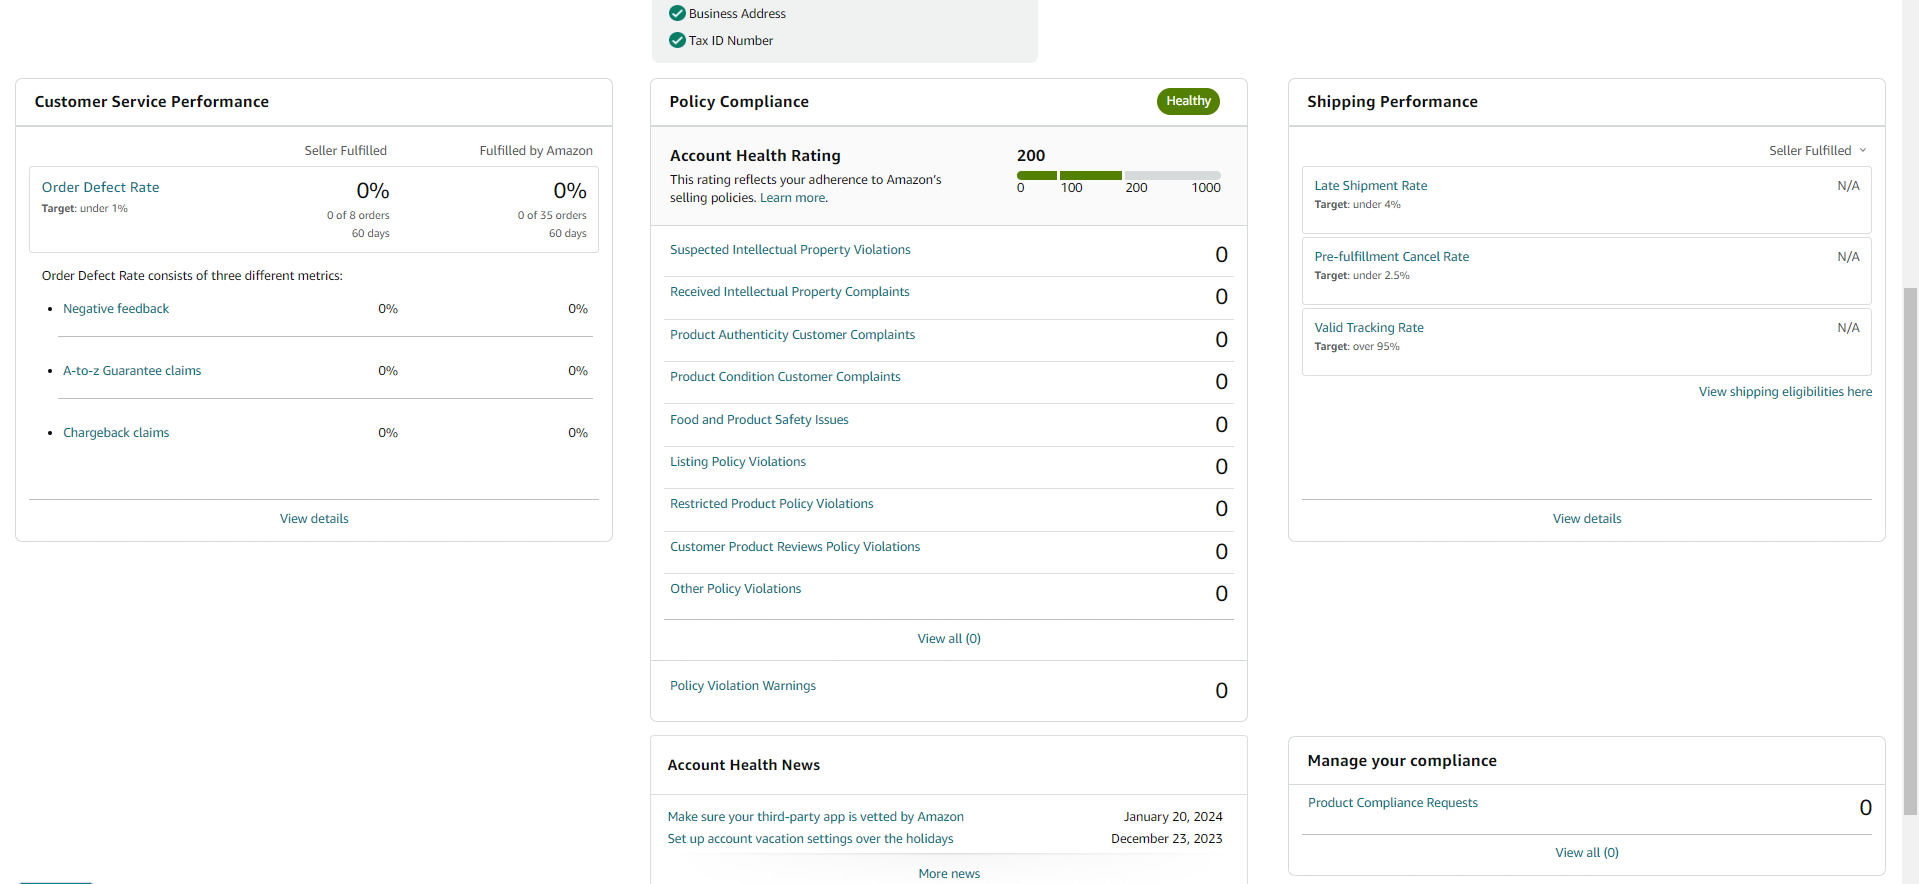Click the Tax ID Number checkmark icon
The height and width of the screenshot is (884, 1919).
point(677,40)
